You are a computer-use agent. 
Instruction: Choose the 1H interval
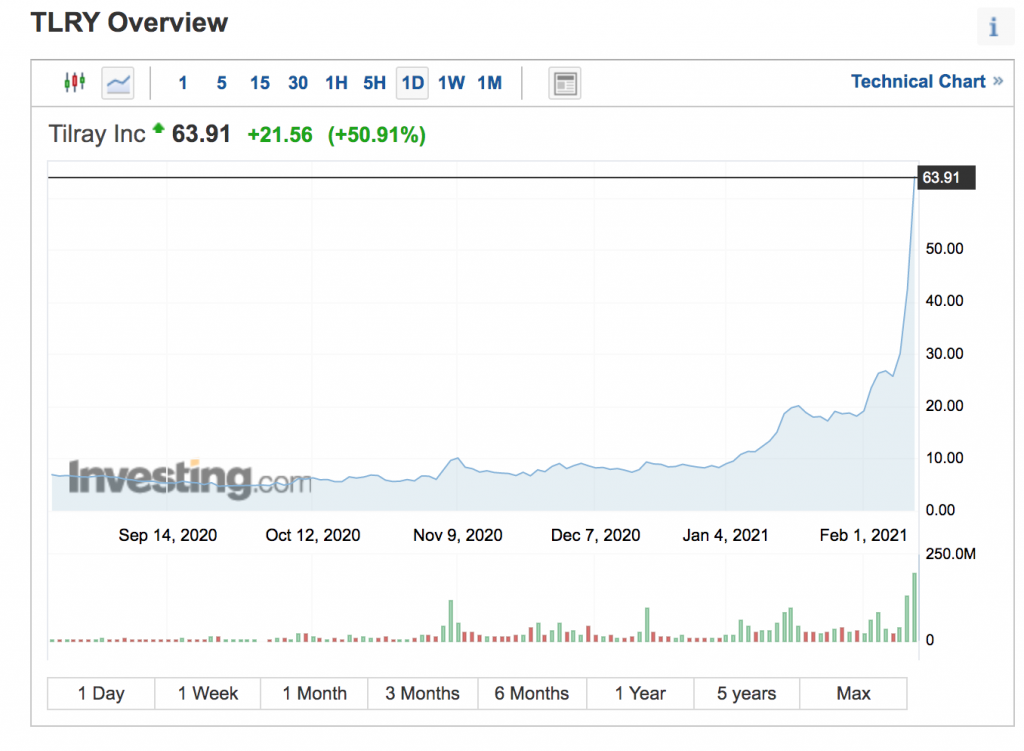tap(336, 83)
